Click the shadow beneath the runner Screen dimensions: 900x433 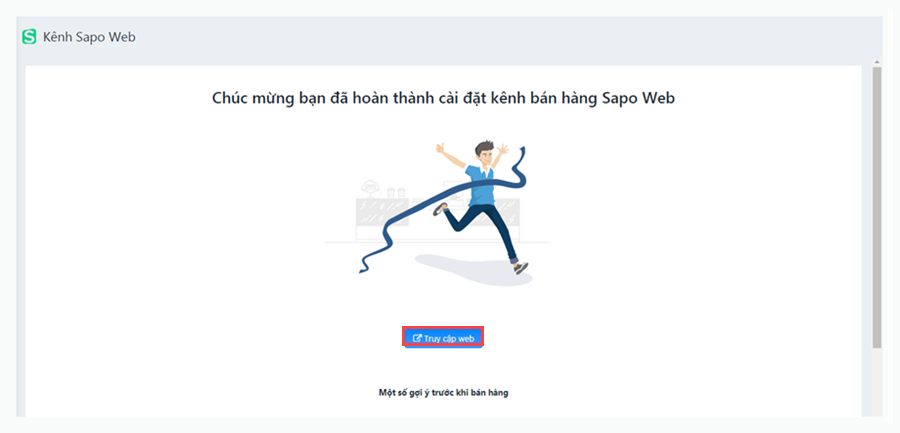(x=472, y=270)
